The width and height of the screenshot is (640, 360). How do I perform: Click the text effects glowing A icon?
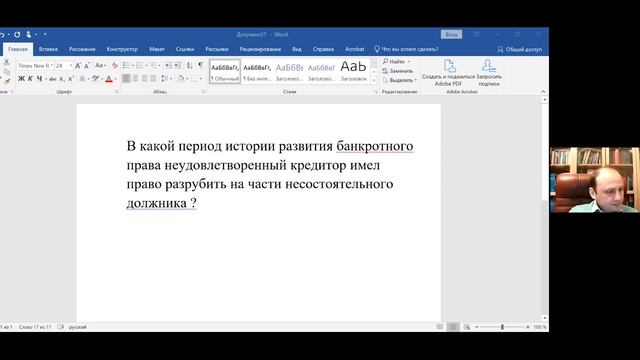(82, 78)
